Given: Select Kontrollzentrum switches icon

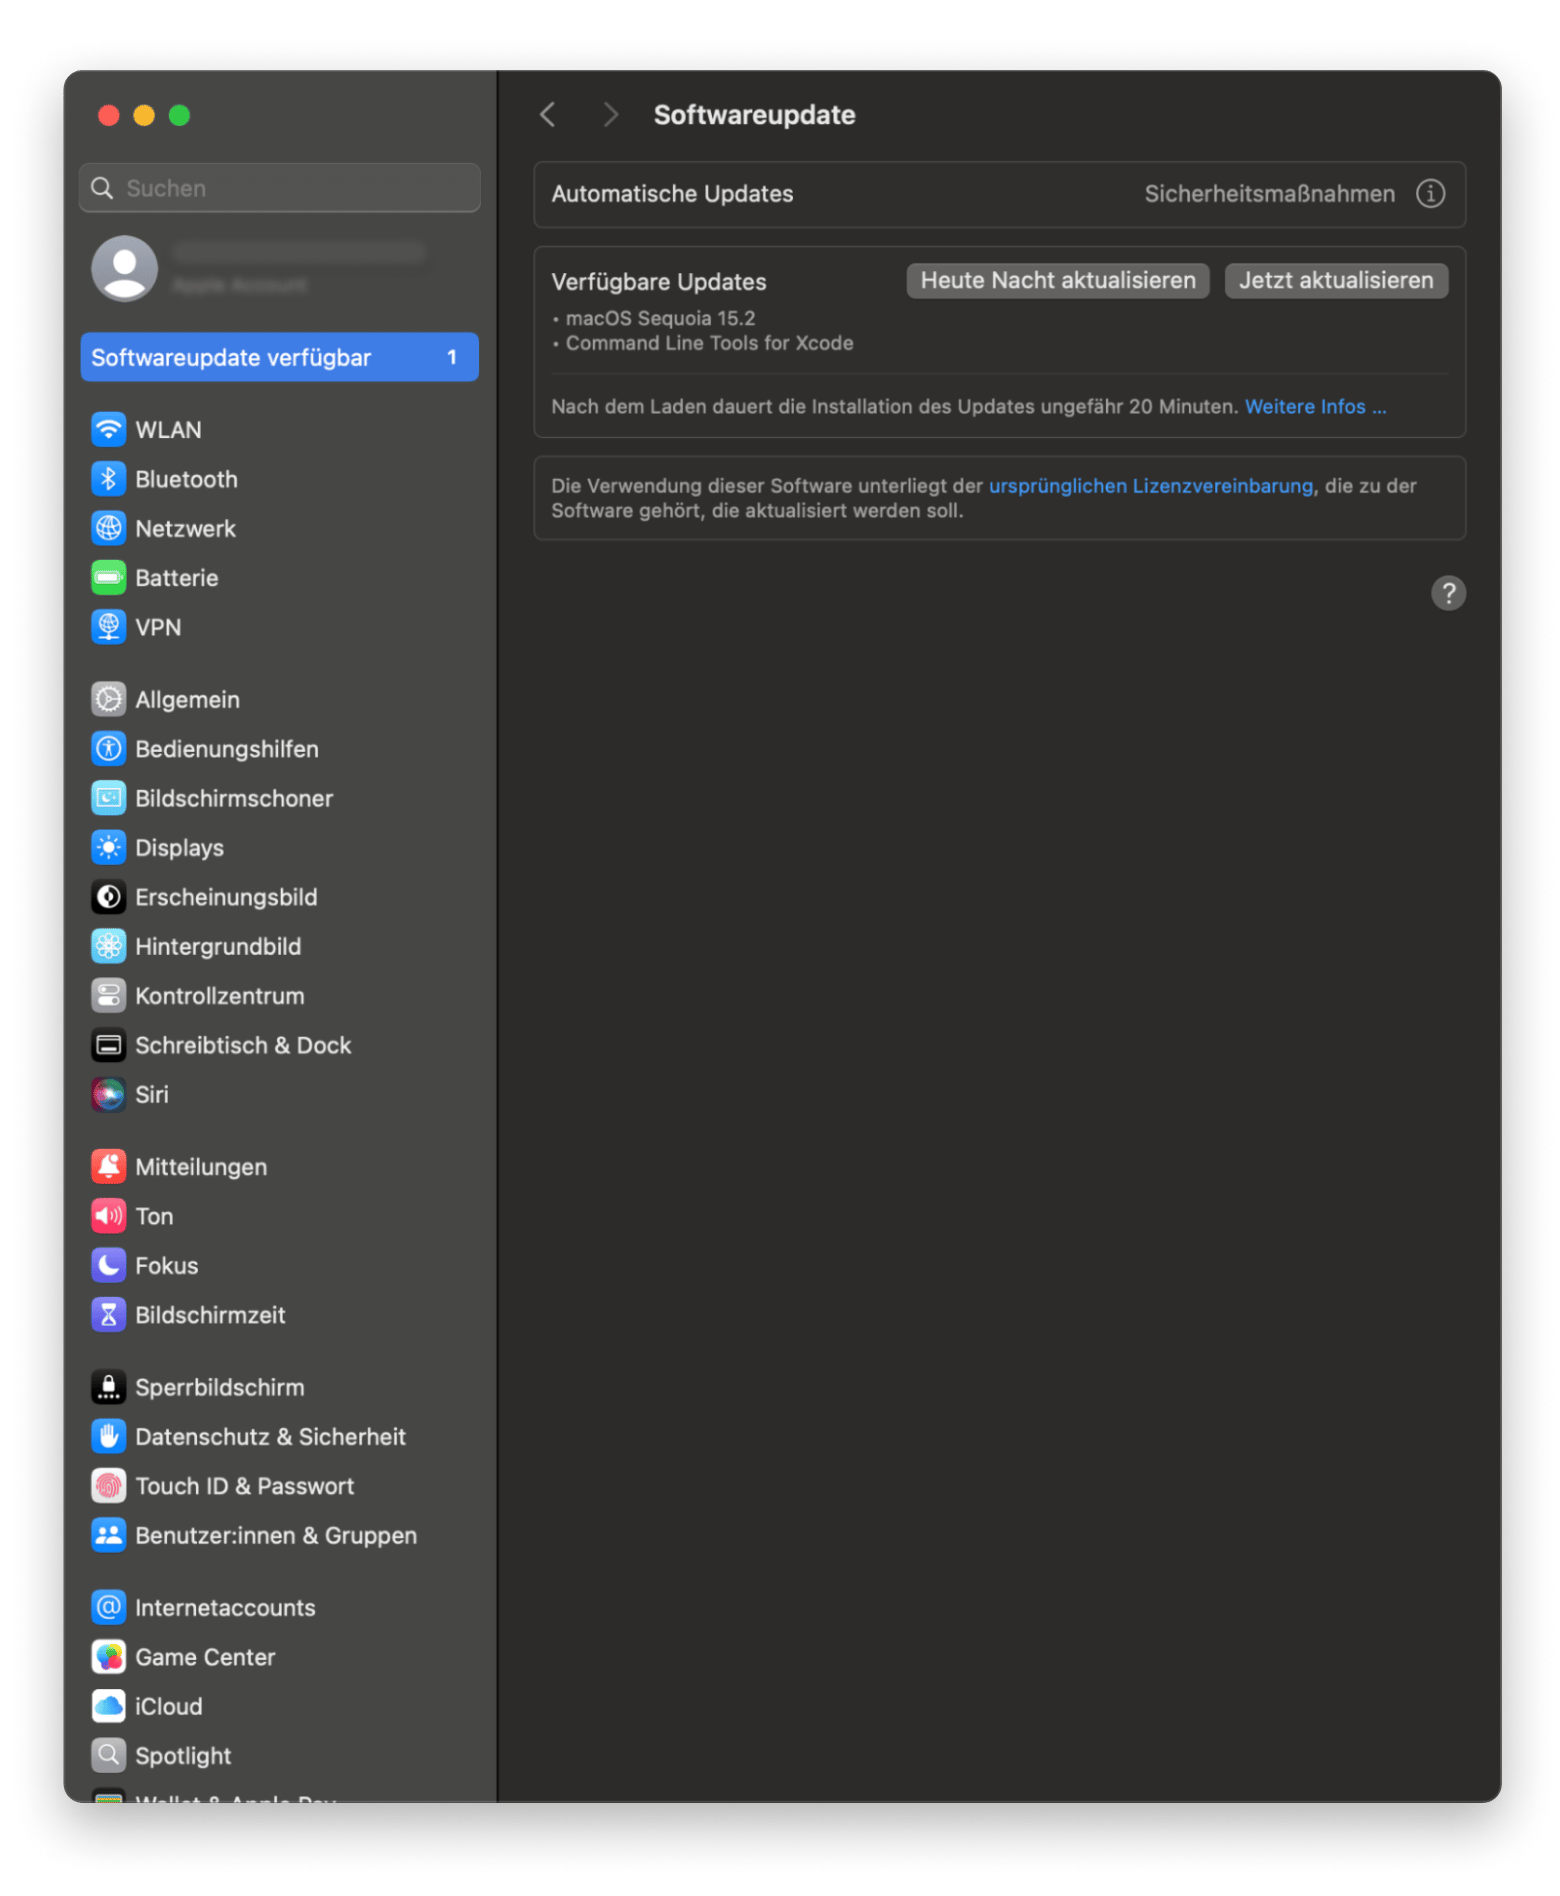Looking at the screenshot, I should tap(108, 994).
